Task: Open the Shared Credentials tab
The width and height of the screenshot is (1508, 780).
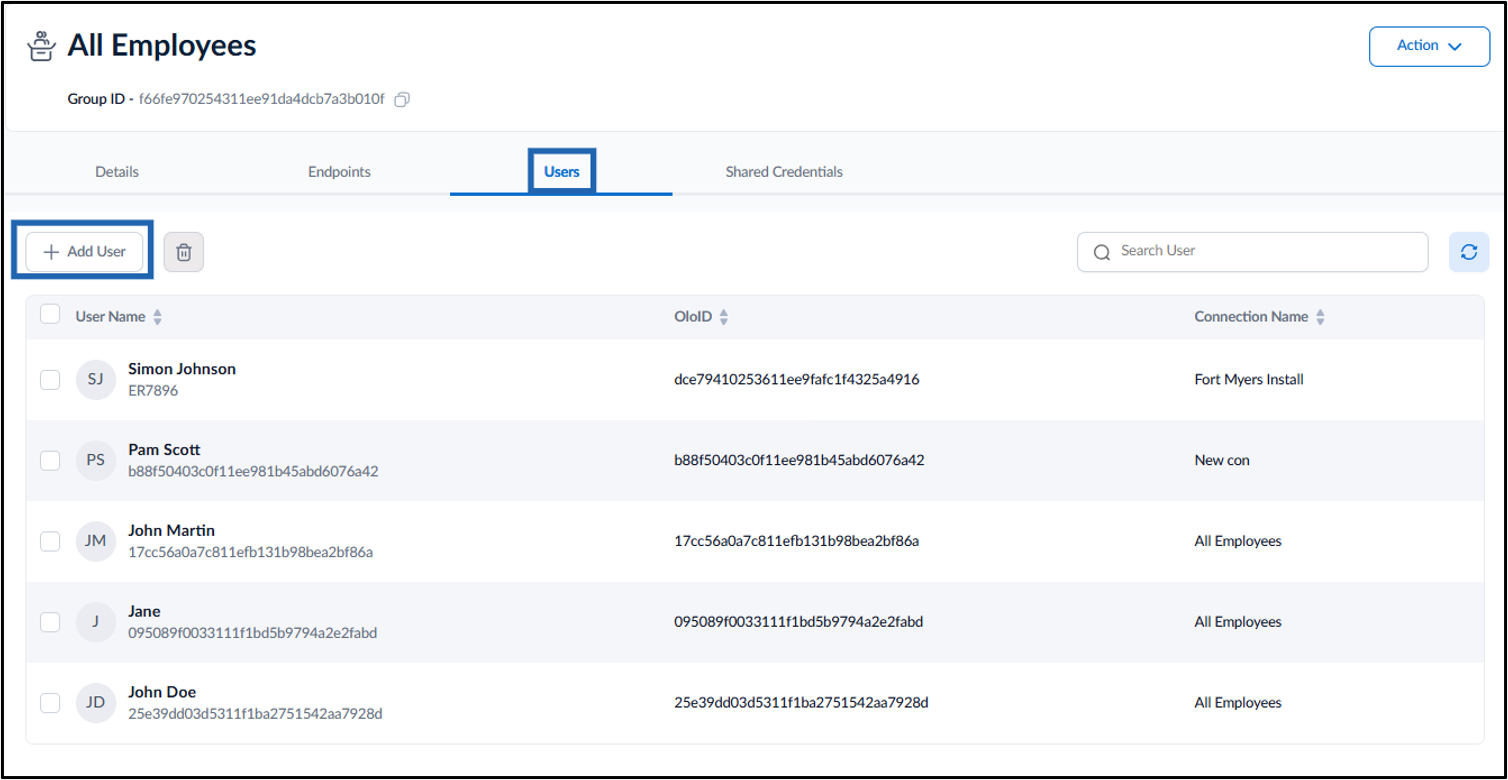Action: pos(784,172)
